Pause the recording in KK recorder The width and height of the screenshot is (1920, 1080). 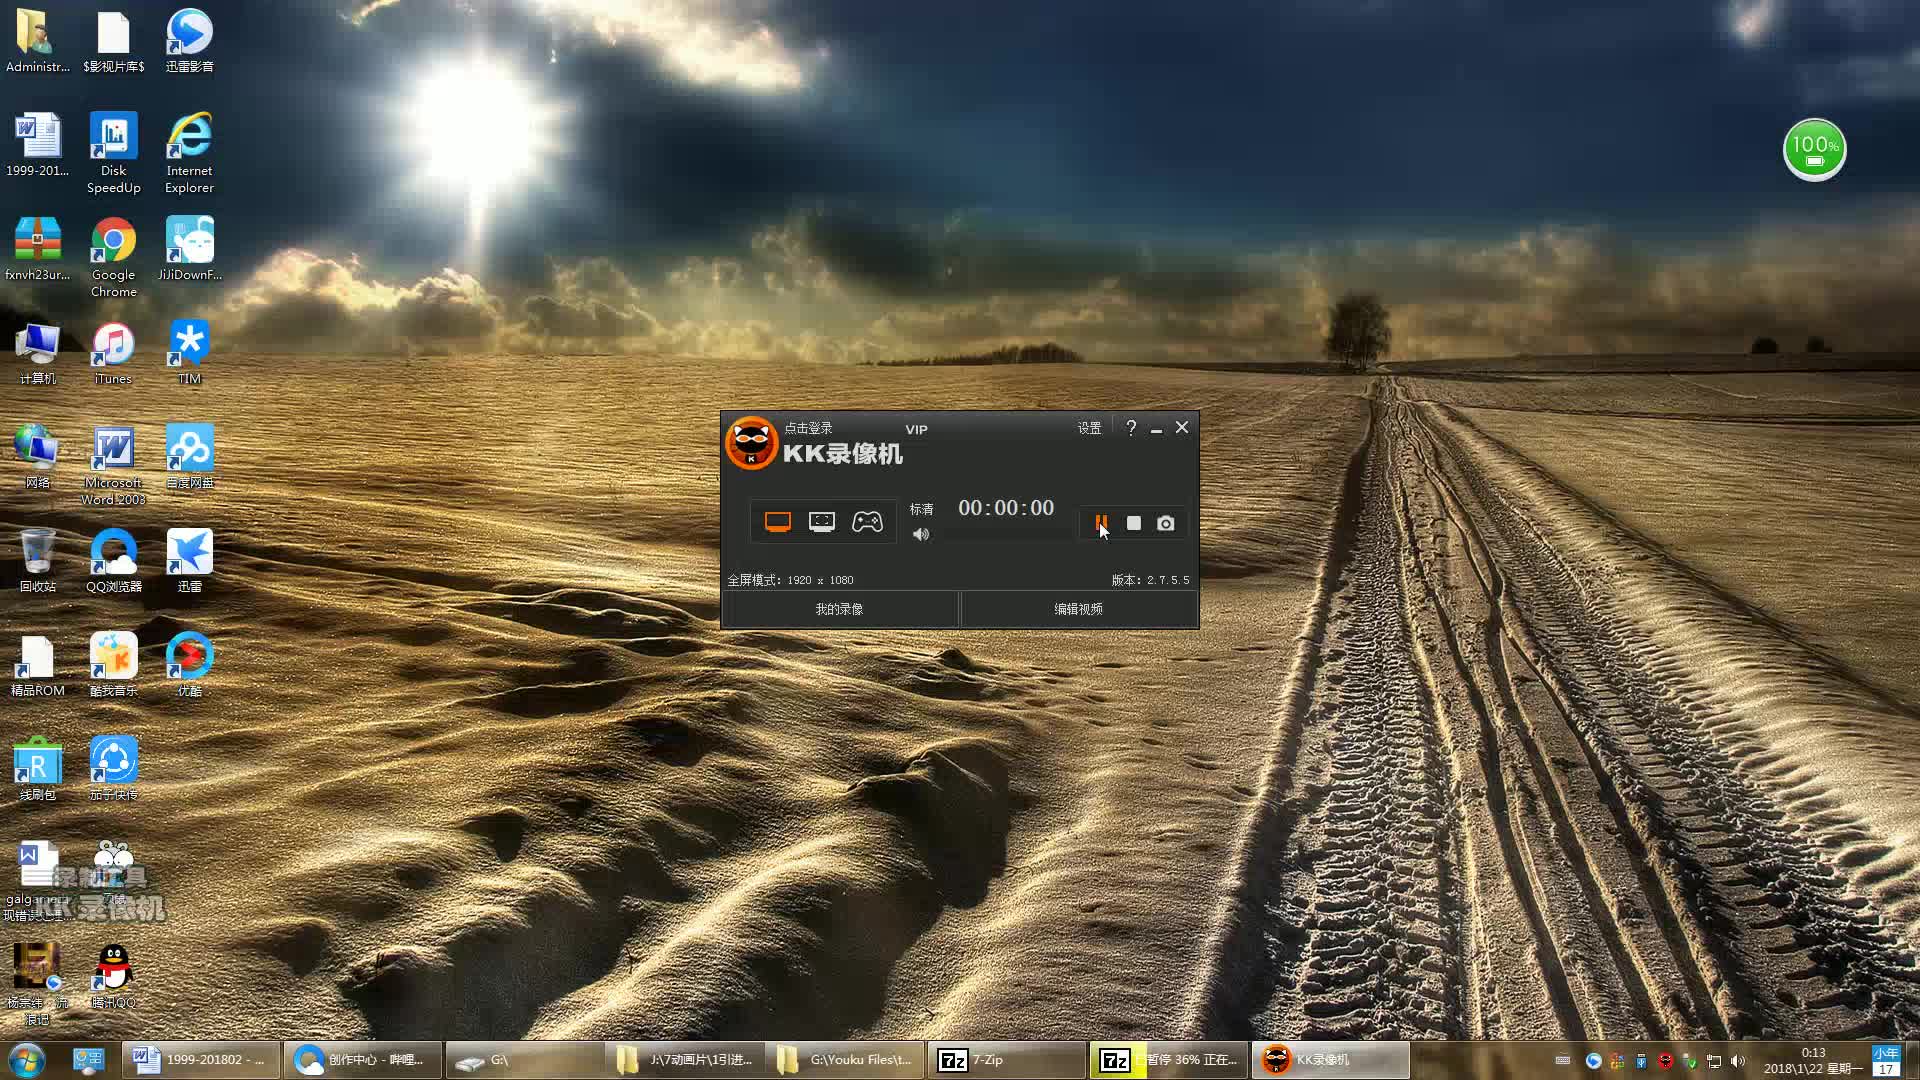1101,522
